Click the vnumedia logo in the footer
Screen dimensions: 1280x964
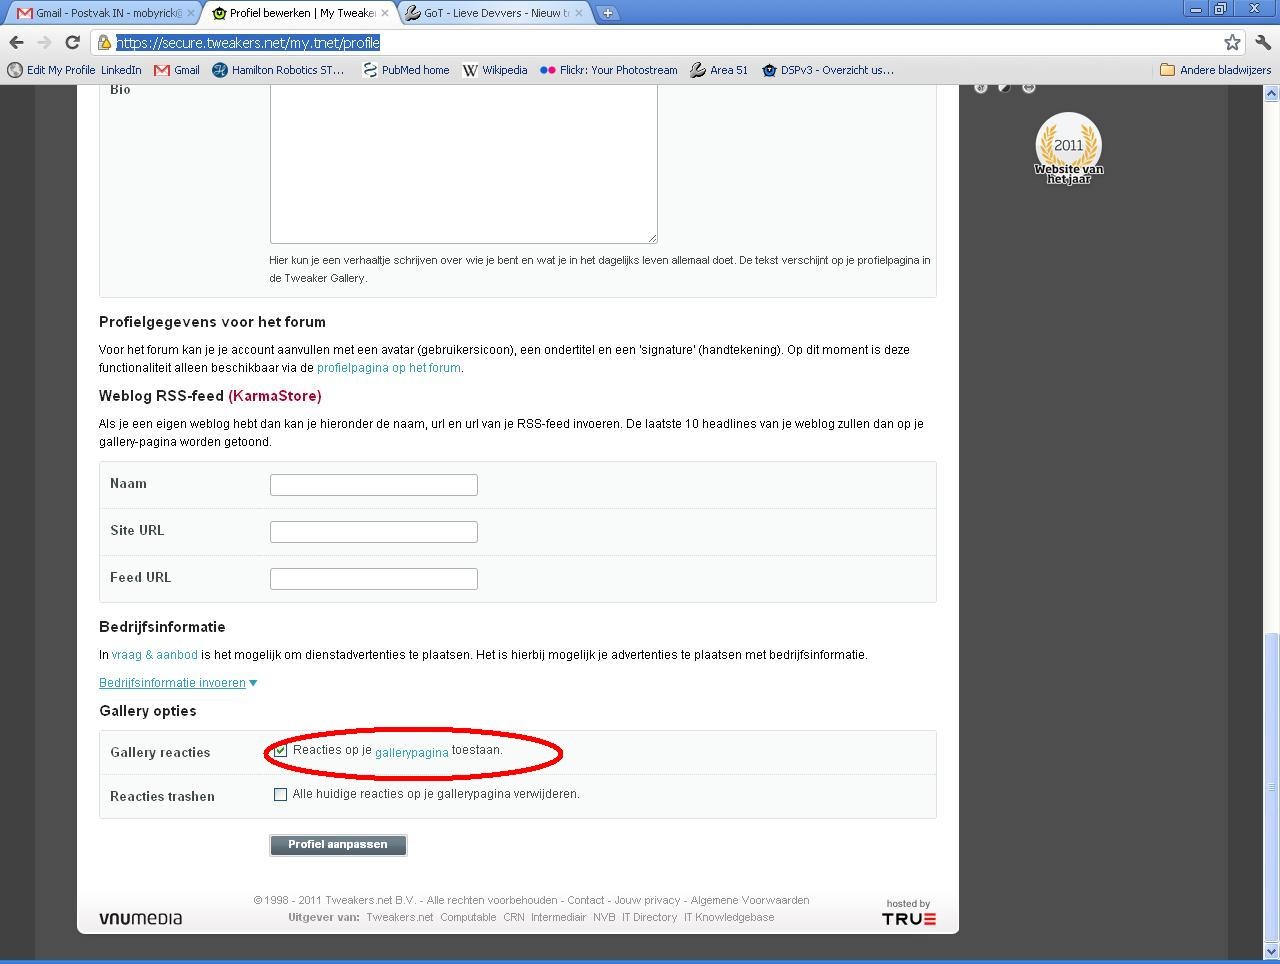pyautogui.click(x=140, y=918)
